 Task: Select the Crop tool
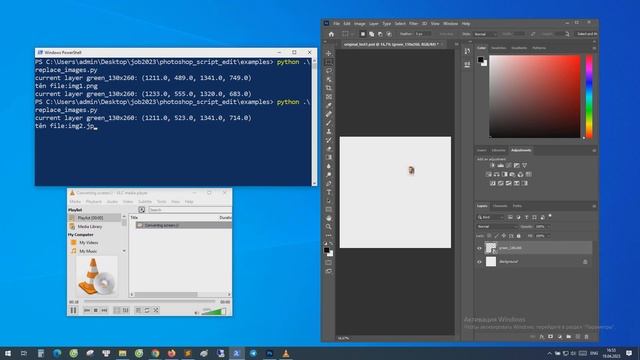click(329, 88)
